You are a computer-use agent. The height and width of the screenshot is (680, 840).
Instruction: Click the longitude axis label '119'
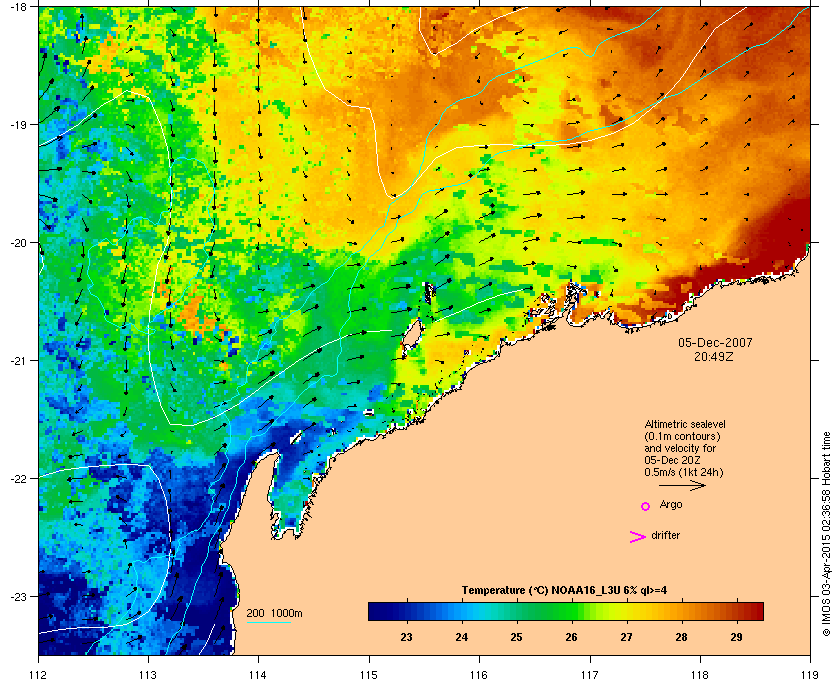pyautogui.click(x=810, y=674)
